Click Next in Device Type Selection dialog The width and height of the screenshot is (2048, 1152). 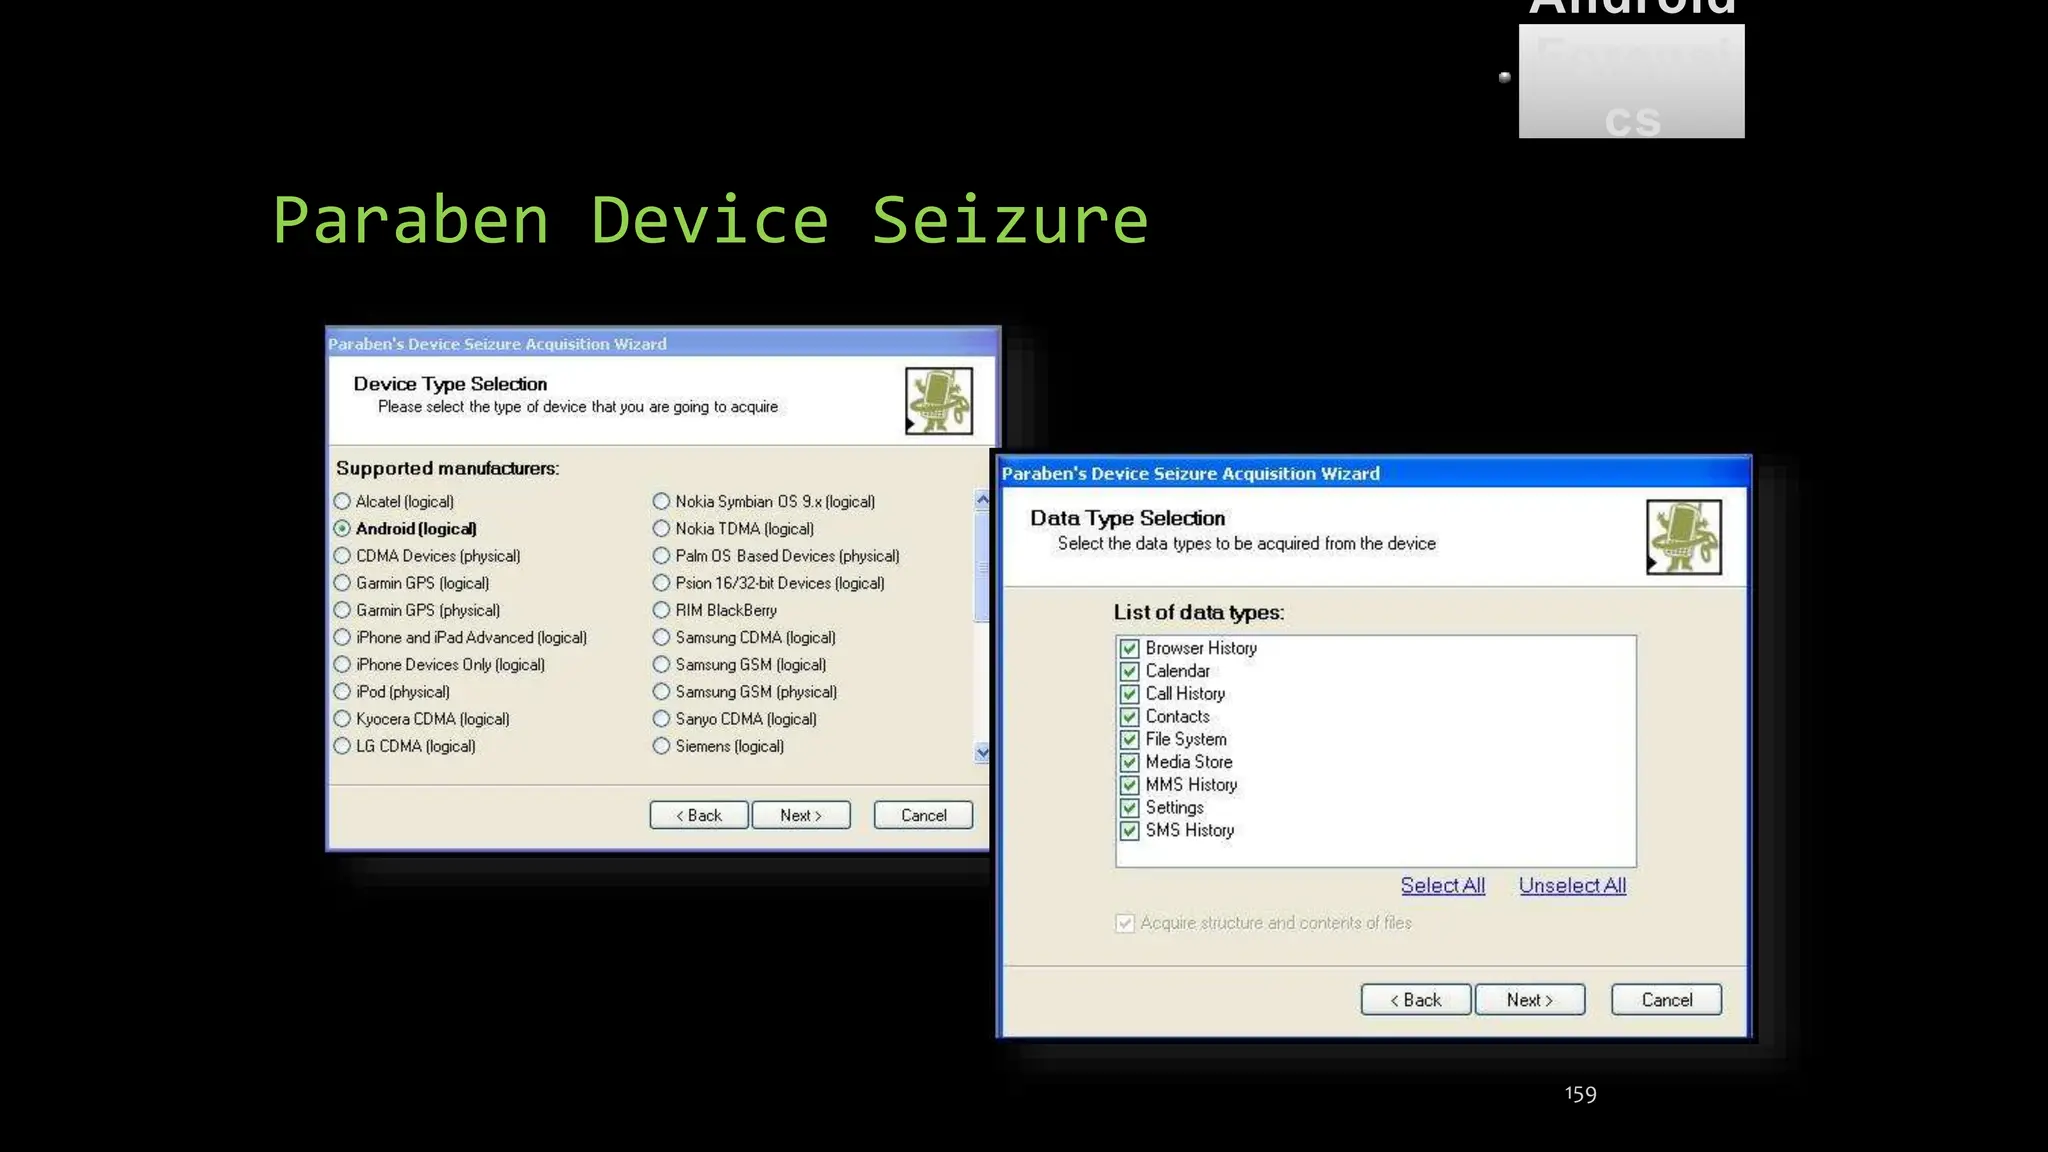(x=801, y=816)
